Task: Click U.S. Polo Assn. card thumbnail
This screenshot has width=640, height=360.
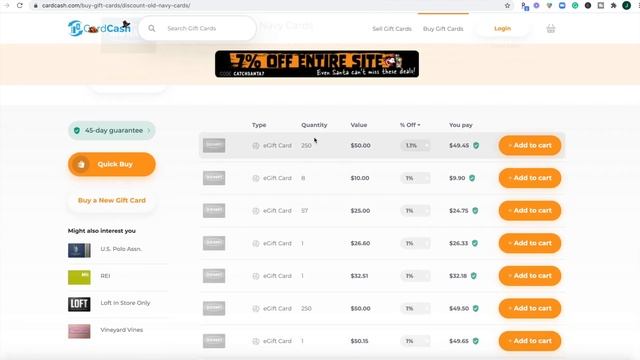Action: click(79, 250)
